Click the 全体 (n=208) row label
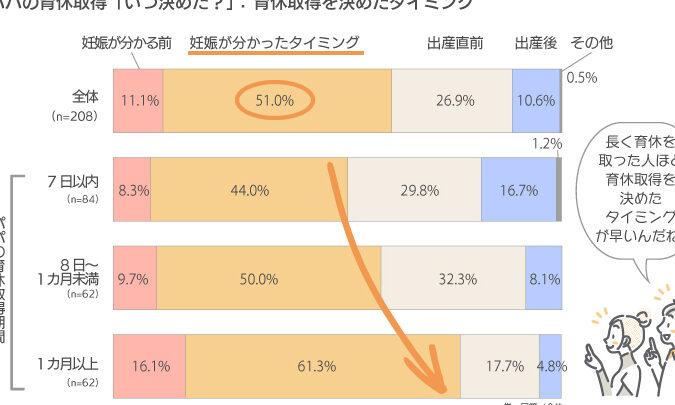 pyautogui.click(x=76, y=105)
